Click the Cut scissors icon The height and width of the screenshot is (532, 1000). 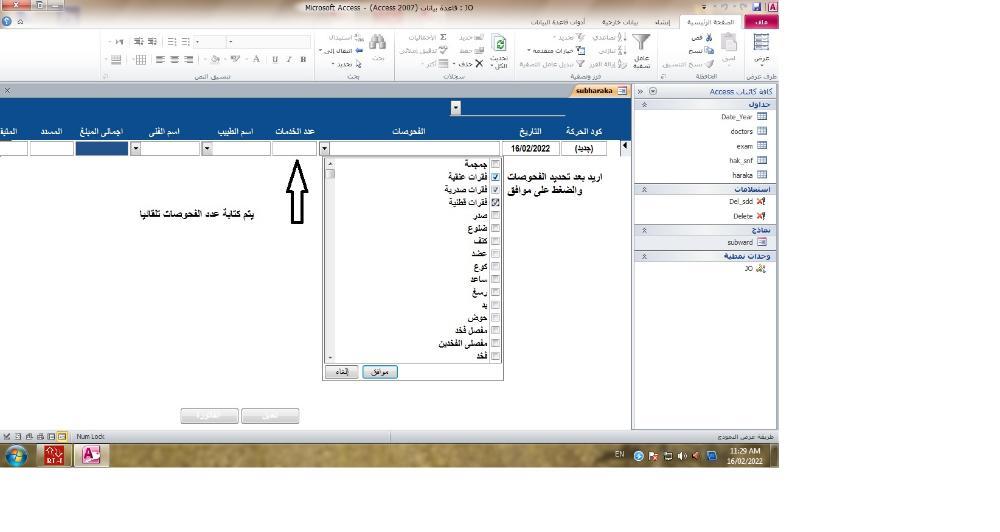(709, 38)
